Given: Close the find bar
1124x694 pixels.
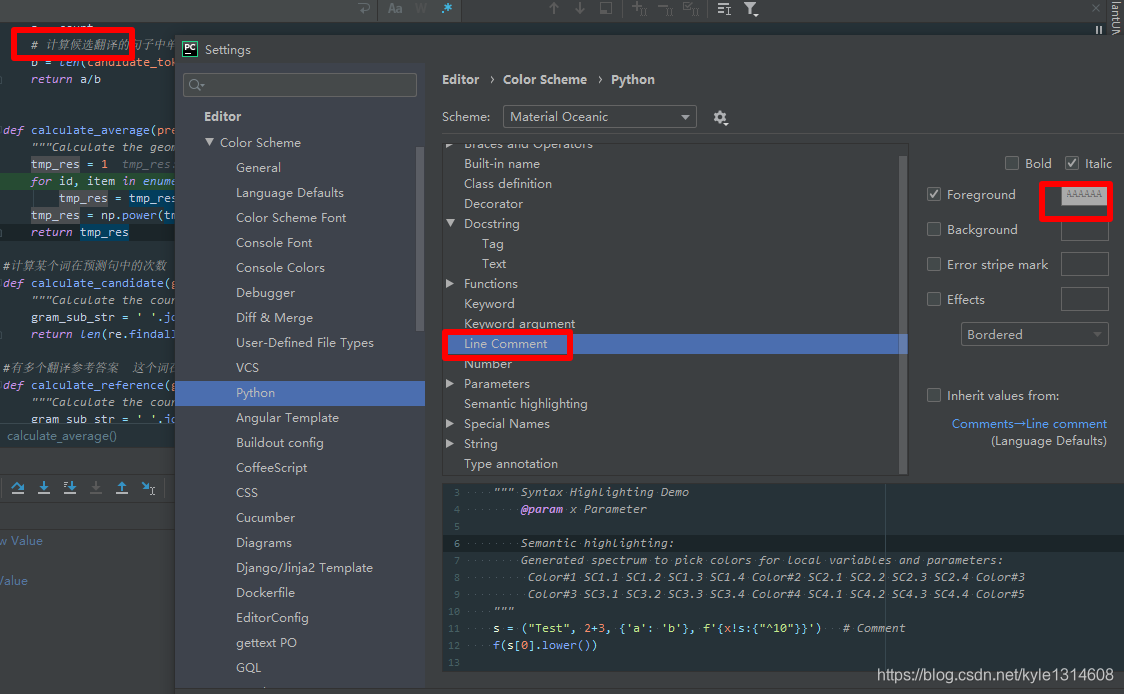Looking at the screenshot, I should pos(1095,9).
